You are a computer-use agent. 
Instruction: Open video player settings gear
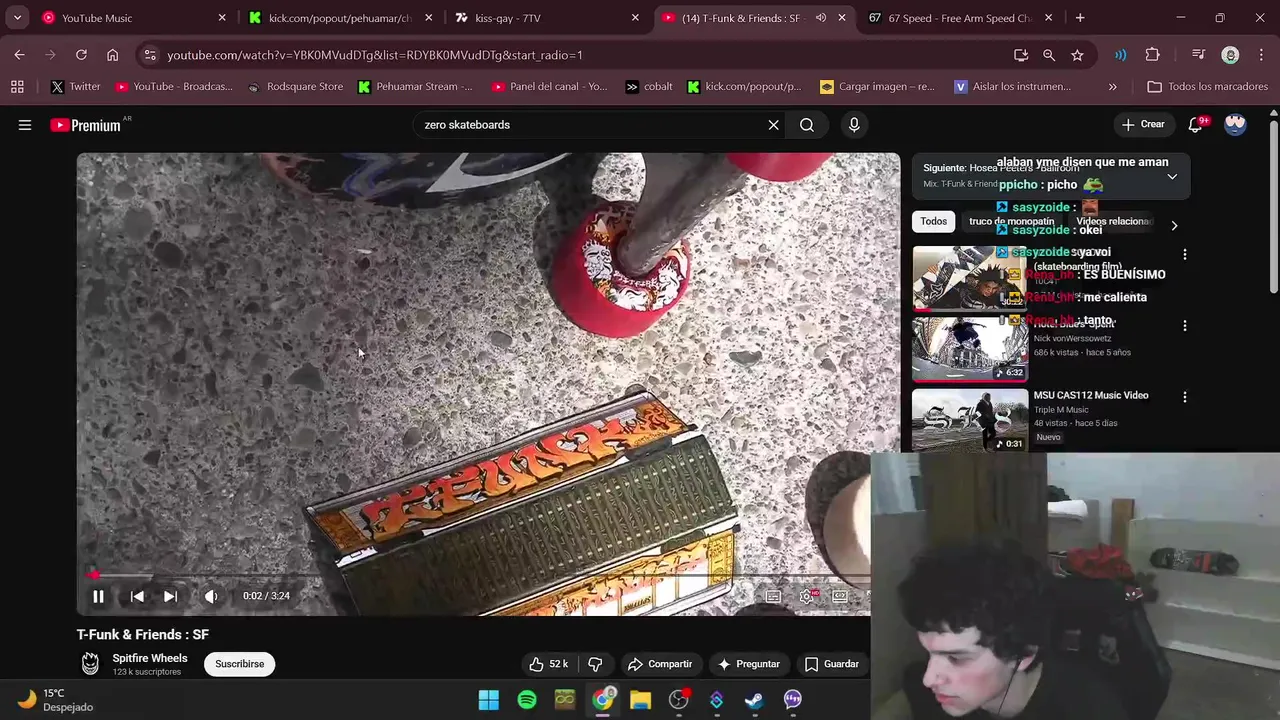(807, 596)
